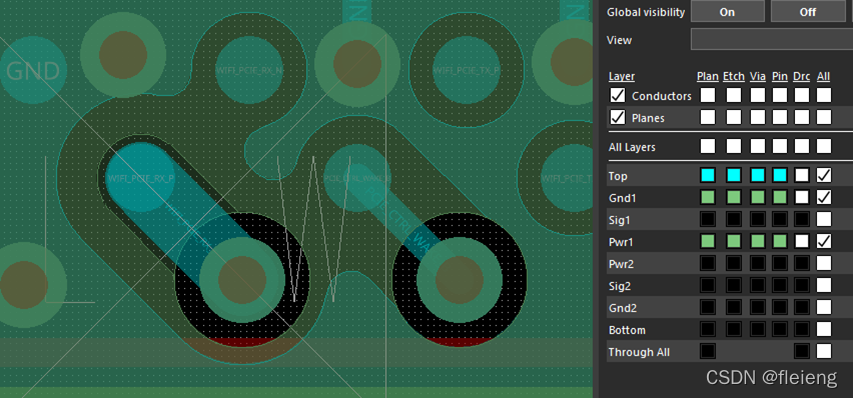
Task: Open Pwr2 Plan color swatch
Action: click(707, 263)
